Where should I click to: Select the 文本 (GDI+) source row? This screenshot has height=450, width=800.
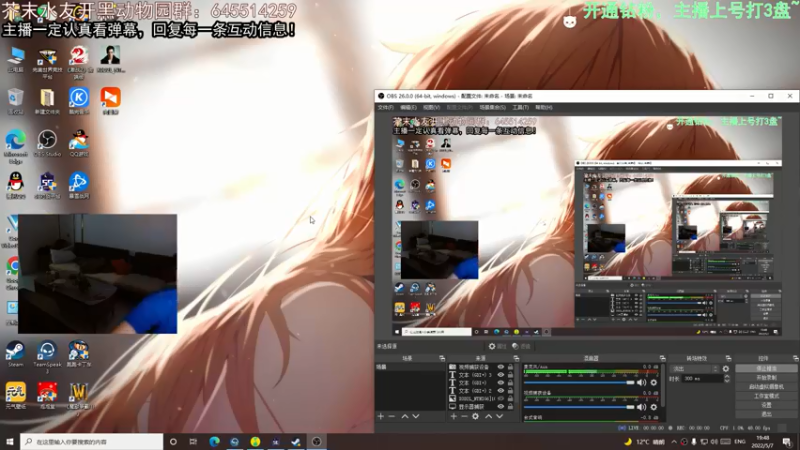(480, 383)
